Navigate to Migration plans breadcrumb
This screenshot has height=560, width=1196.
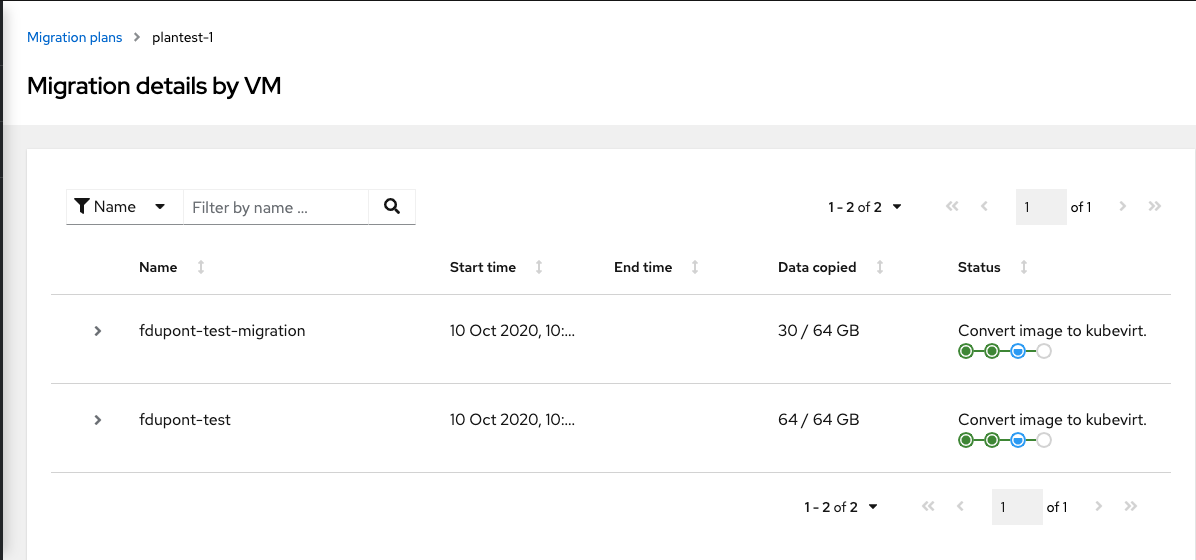point(74,37)
